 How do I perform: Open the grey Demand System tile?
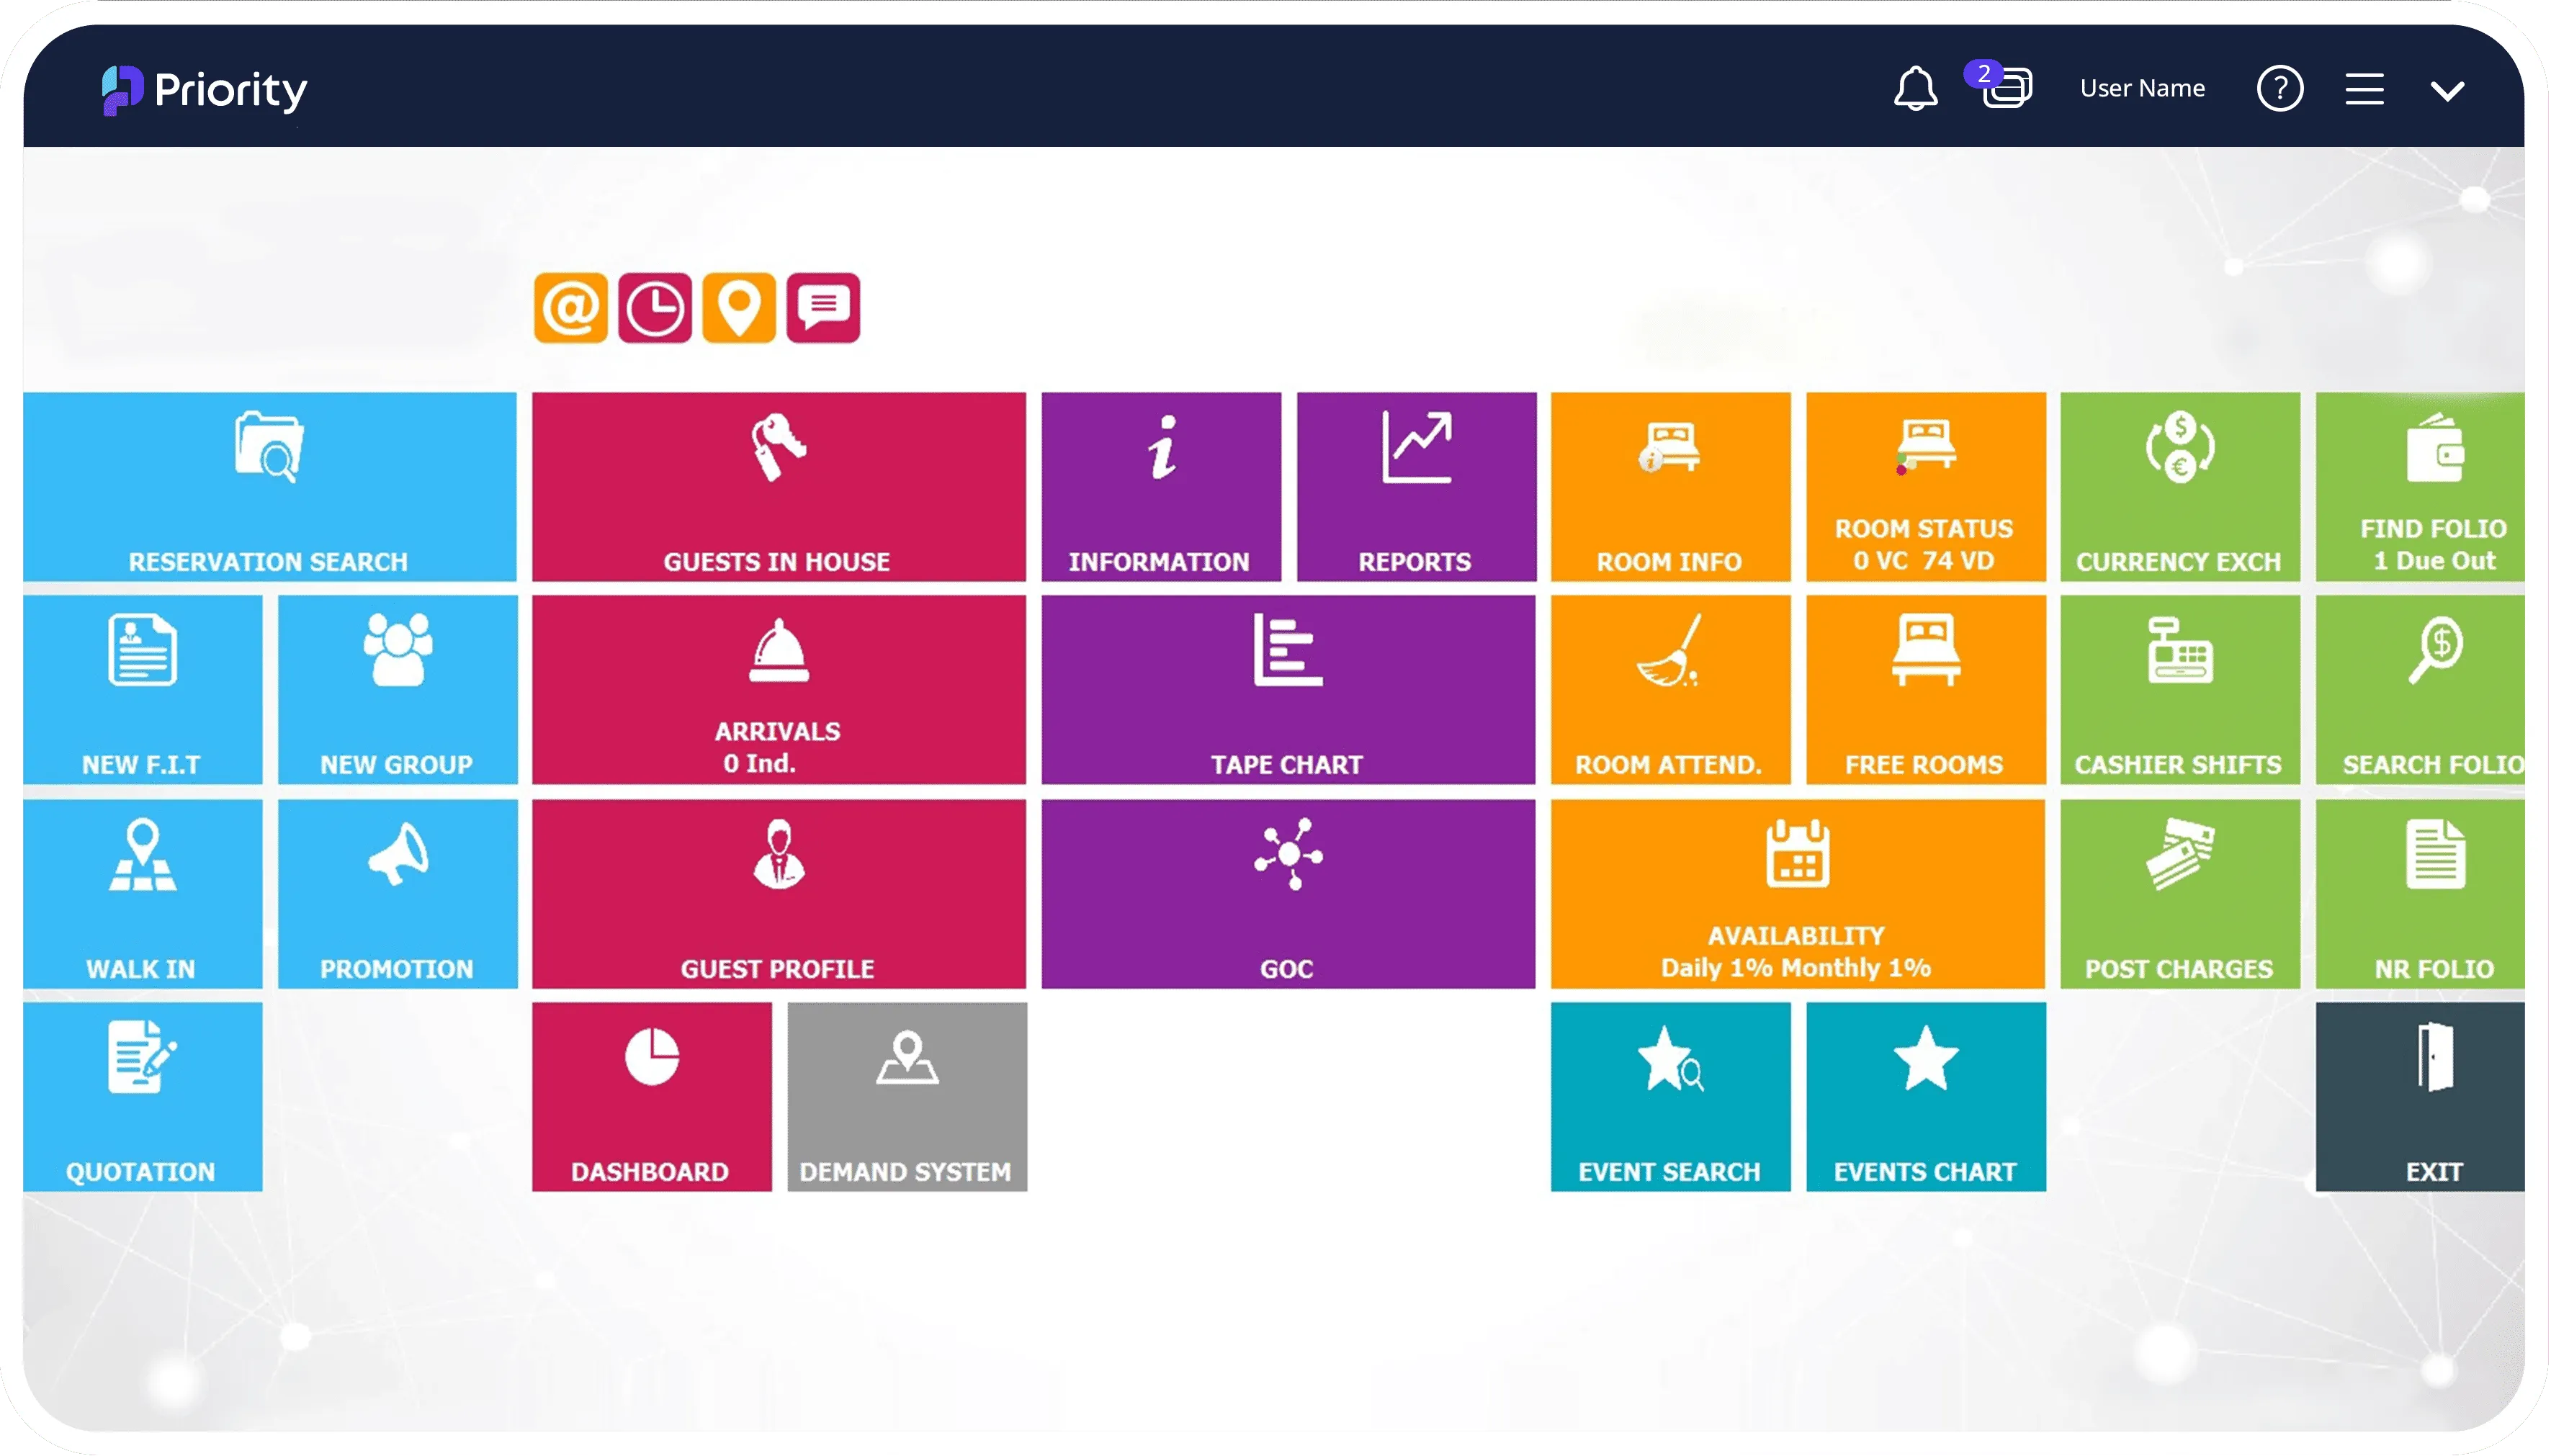click(x=906, y=1096)
